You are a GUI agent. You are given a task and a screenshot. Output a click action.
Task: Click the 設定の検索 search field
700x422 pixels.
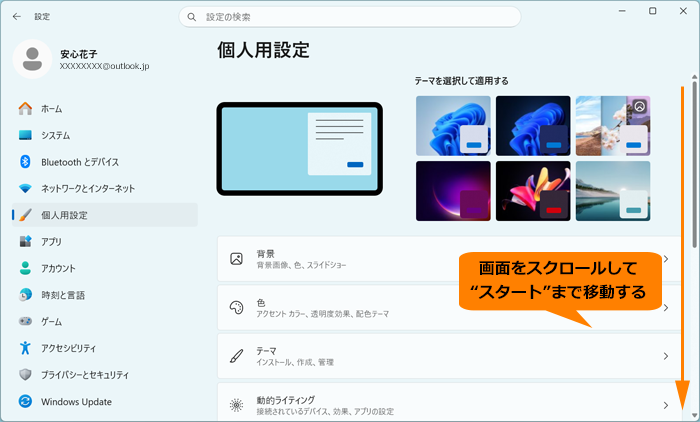[x=350, y=17]
